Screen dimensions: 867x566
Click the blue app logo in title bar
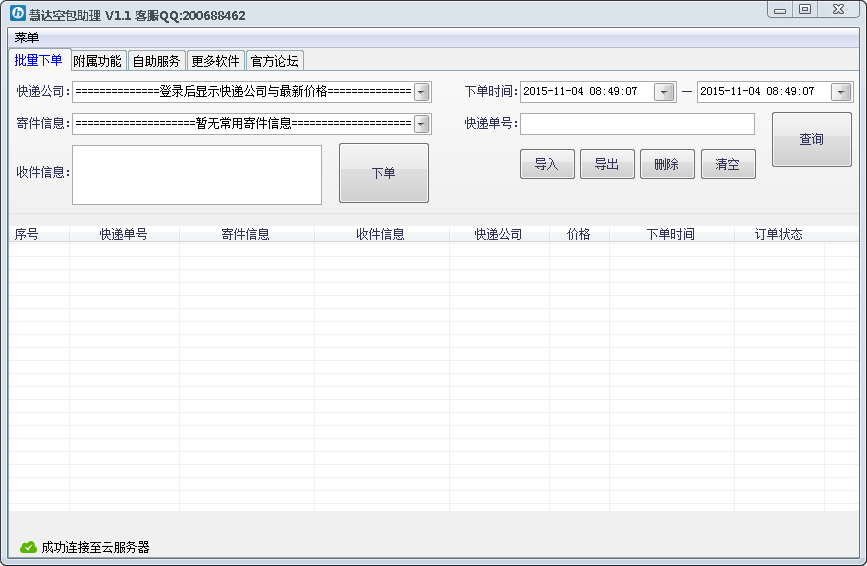click(18, 14)
